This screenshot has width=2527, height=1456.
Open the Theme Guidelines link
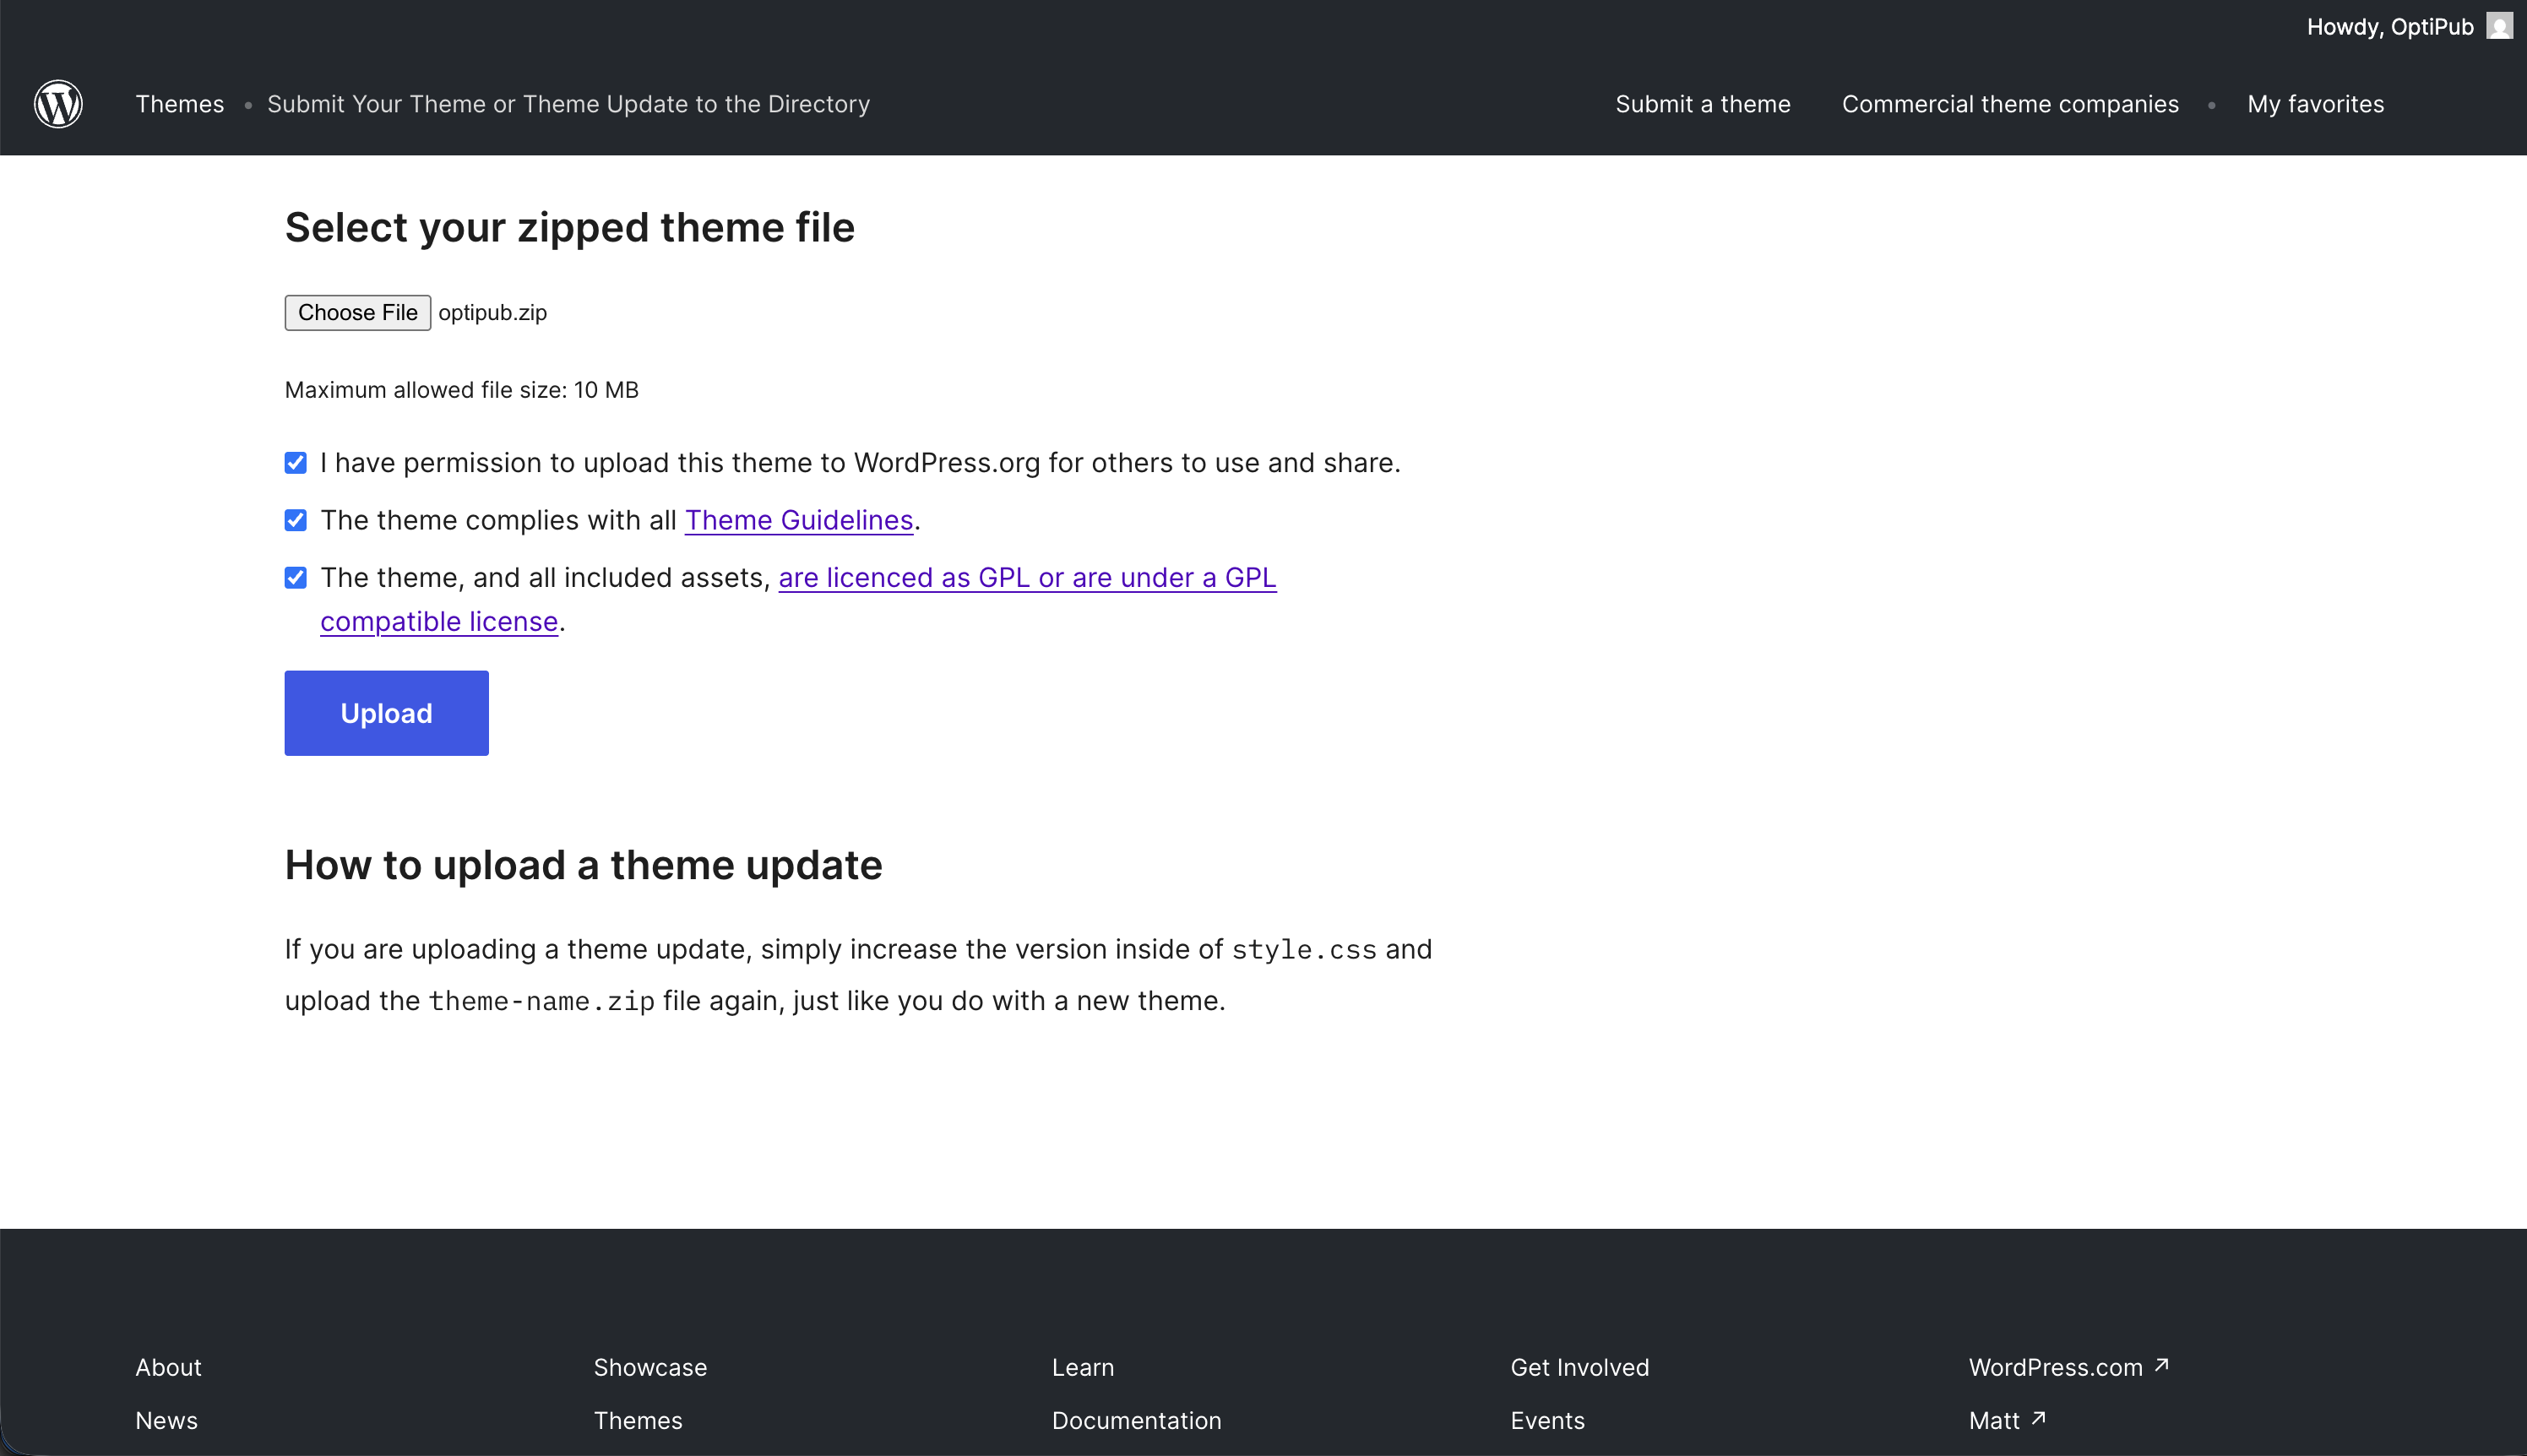point(798,520)
